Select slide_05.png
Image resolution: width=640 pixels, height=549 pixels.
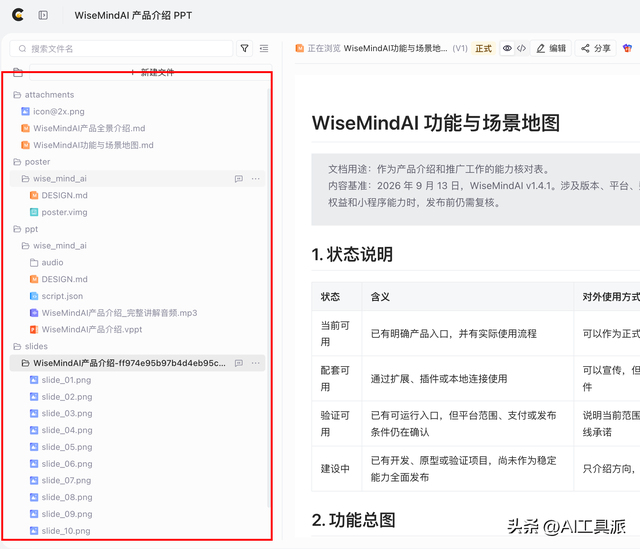pyautogui.click(x=67, y=447)
